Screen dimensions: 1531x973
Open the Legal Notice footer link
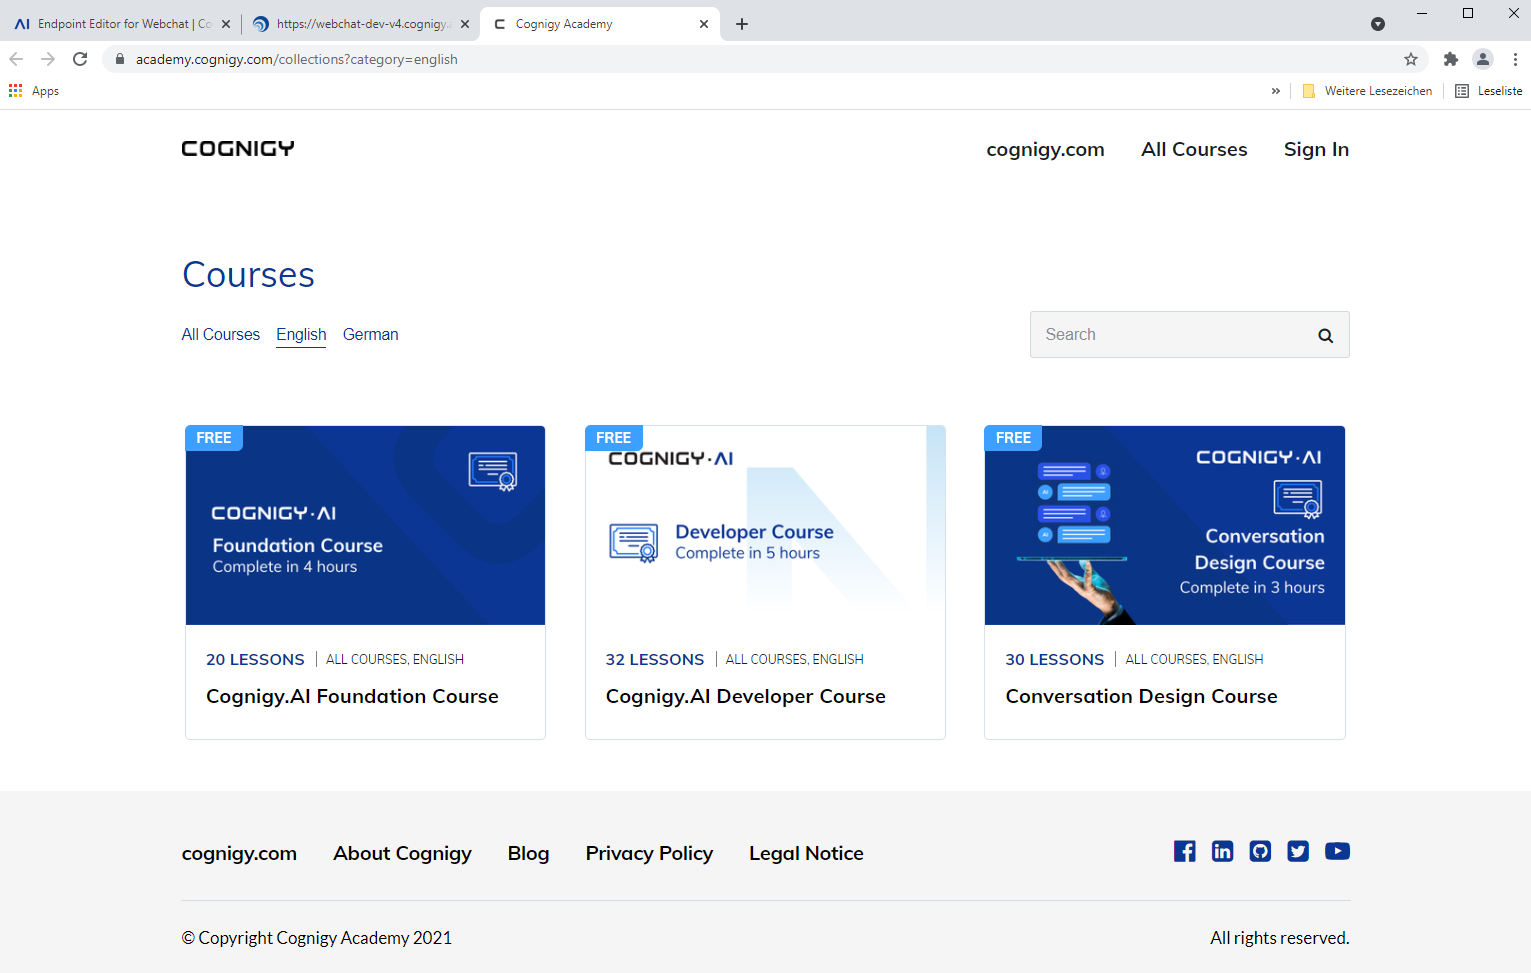pos(806,853)
